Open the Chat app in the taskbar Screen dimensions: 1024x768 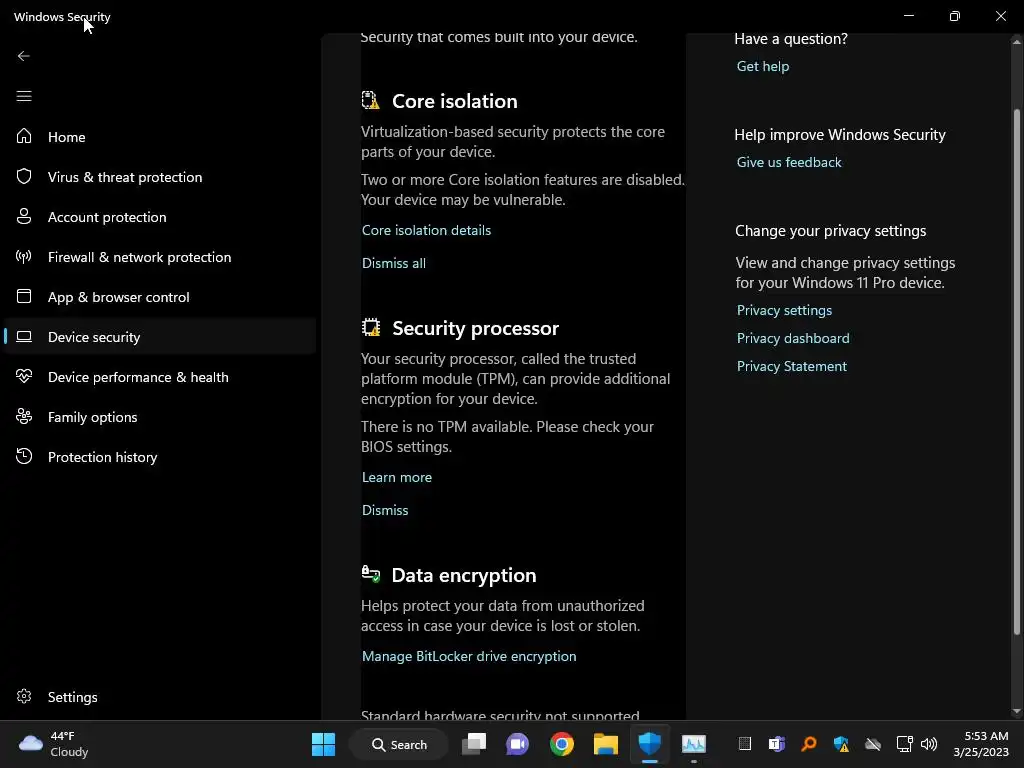point(517,744)
